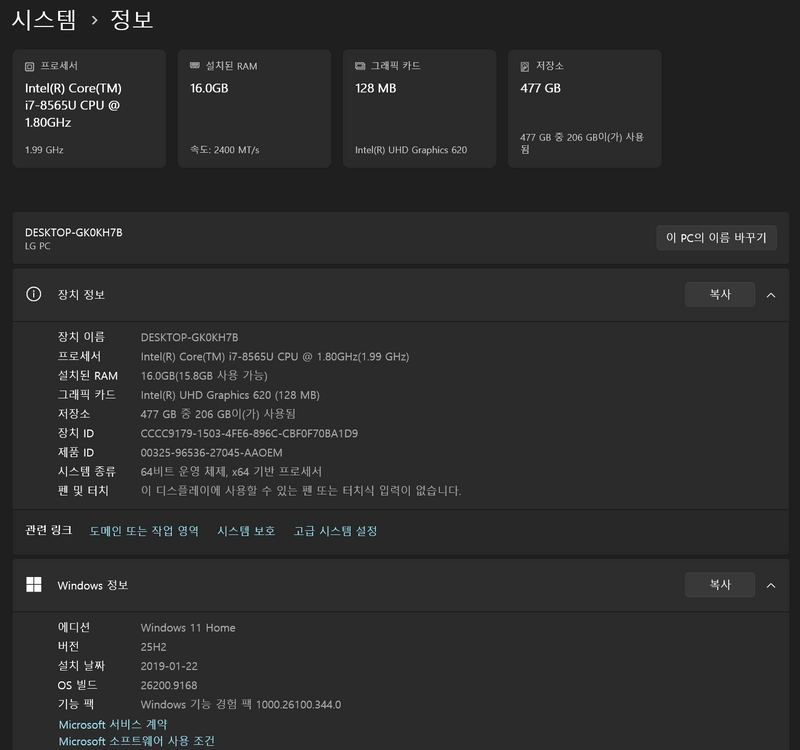This screenshot has width=800, height=750.
Task: Click the LG PC label under device name
Action: coord(38,246)
